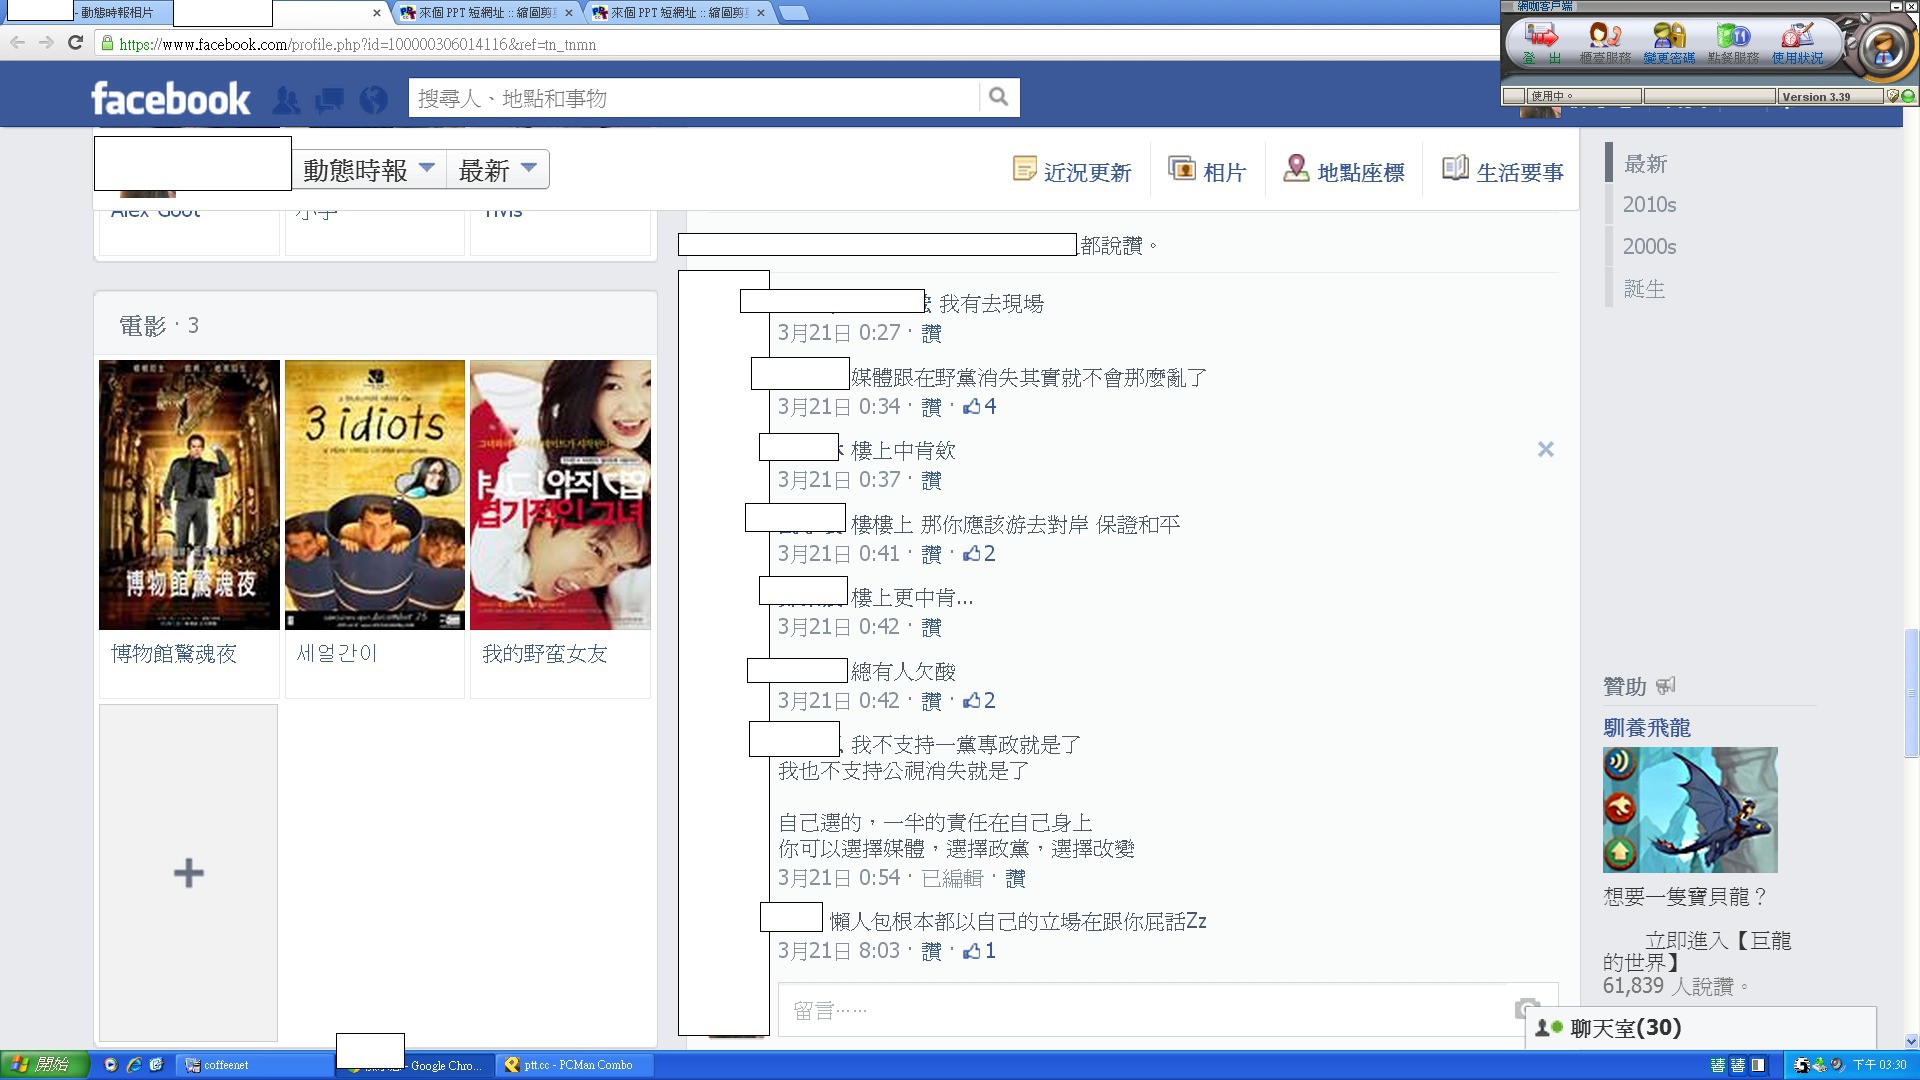Viewport: 1920px width, 1080px height.
Task: Click the logout icon in cafe client panel
Action: 1541,42
